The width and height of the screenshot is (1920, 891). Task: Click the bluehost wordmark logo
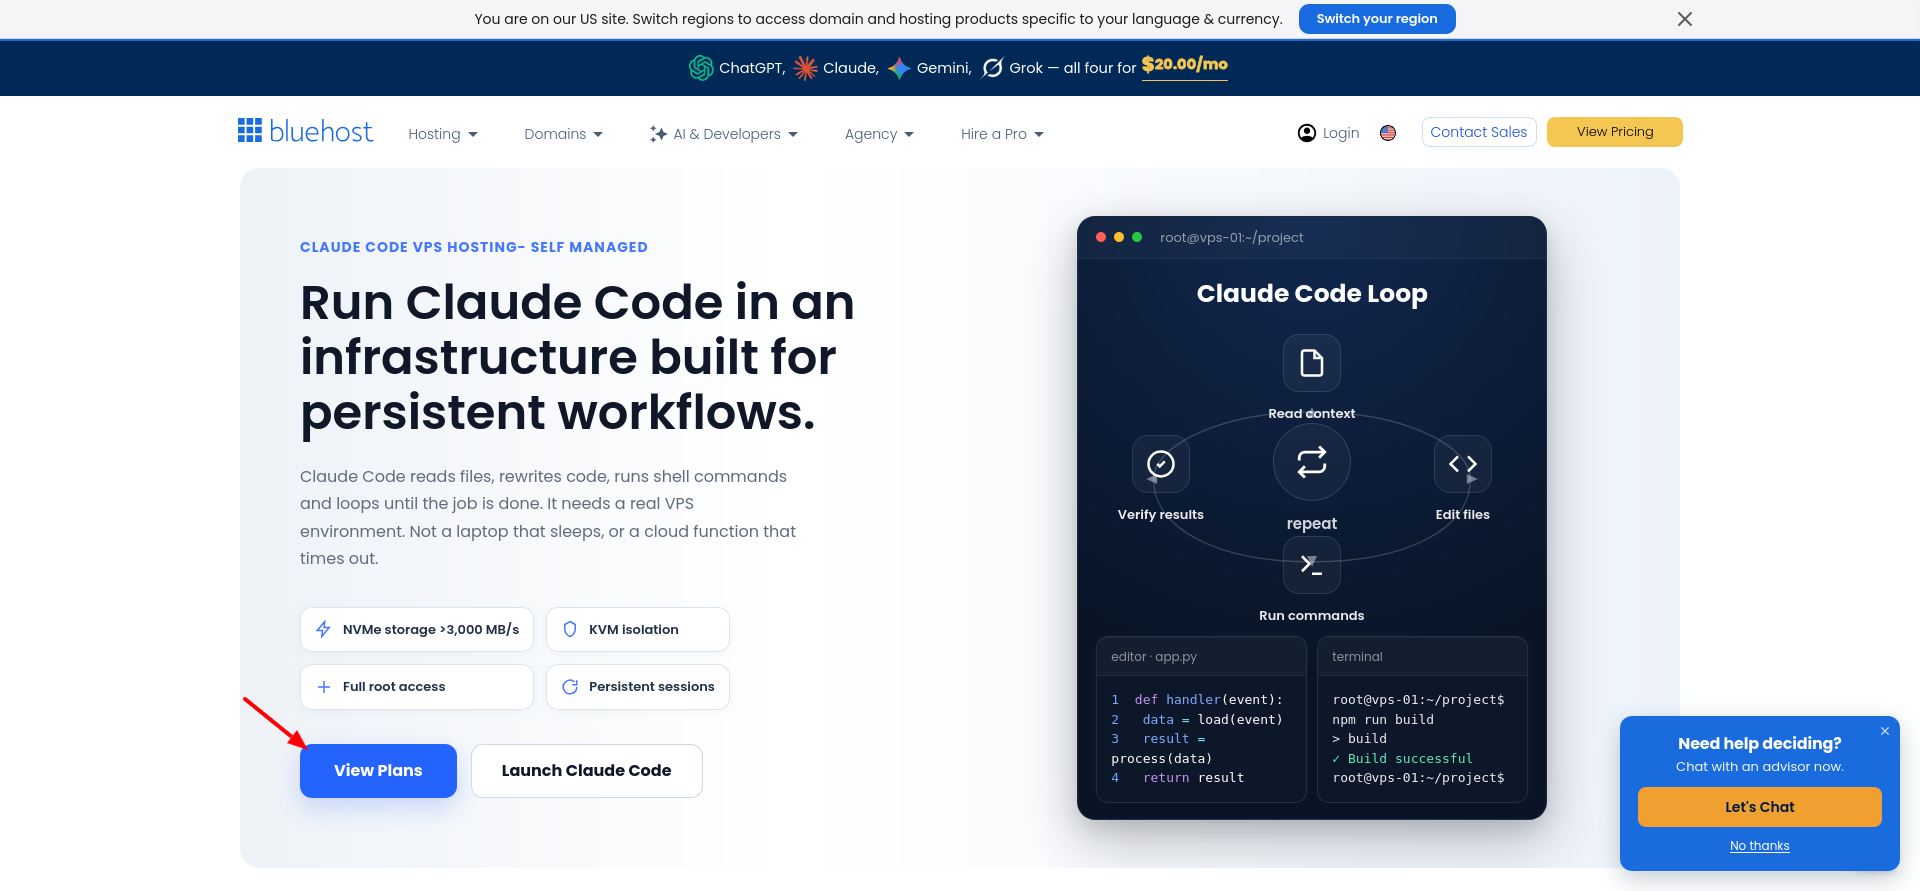(x=321, y=131)
